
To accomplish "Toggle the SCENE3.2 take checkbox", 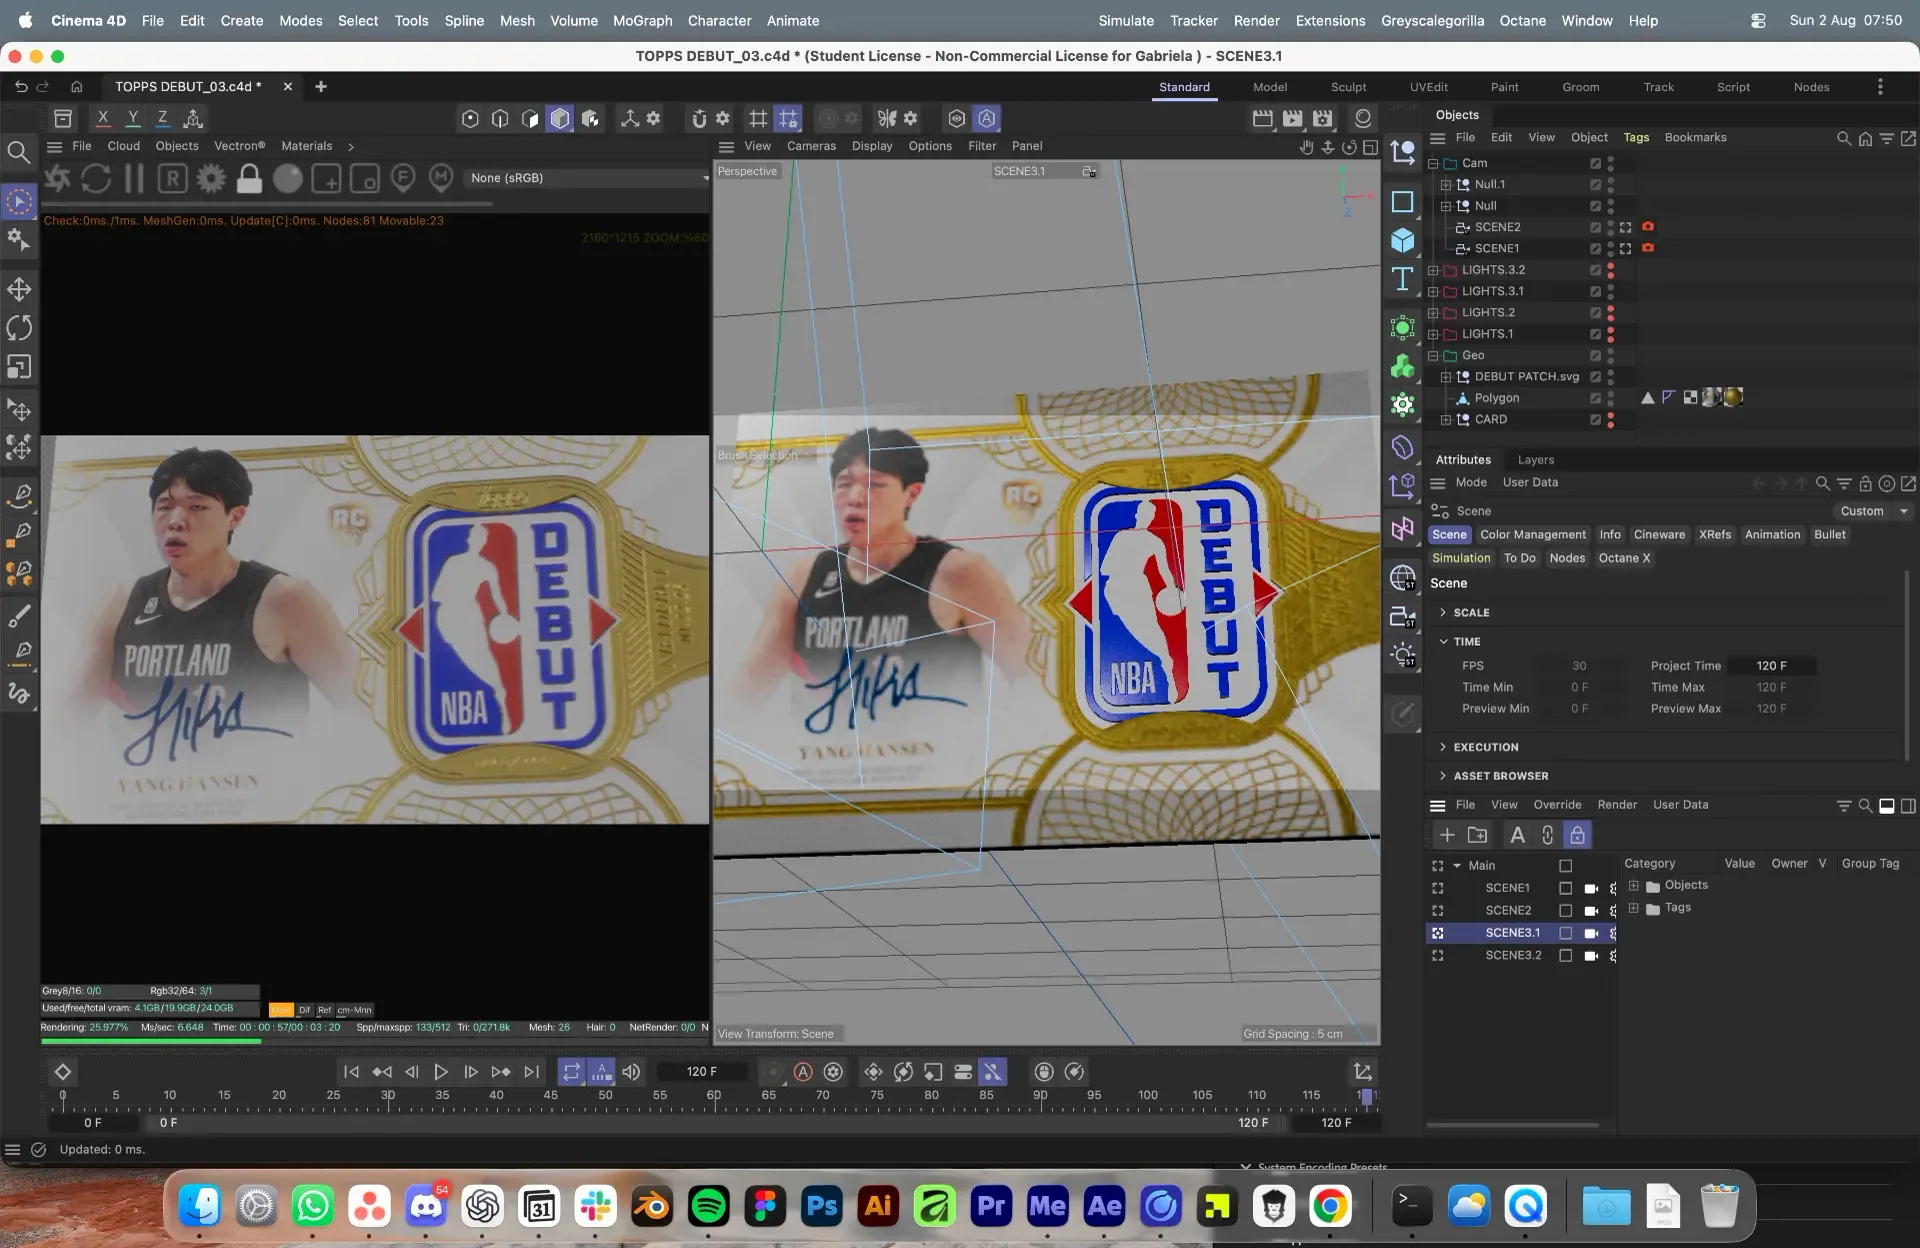I will [1565, 956].
